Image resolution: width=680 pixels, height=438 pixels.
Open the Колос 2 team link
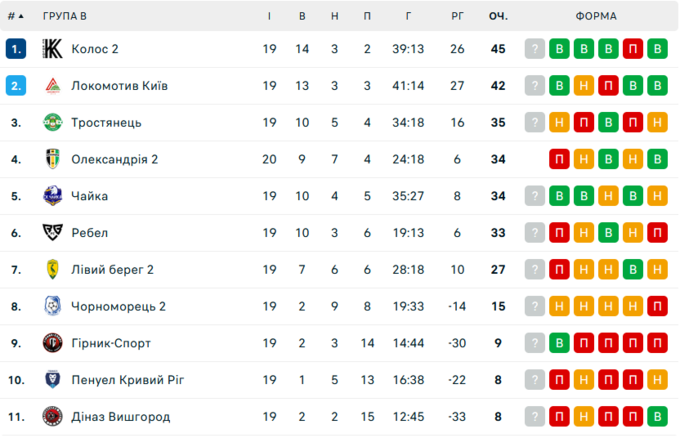[95, 49]
